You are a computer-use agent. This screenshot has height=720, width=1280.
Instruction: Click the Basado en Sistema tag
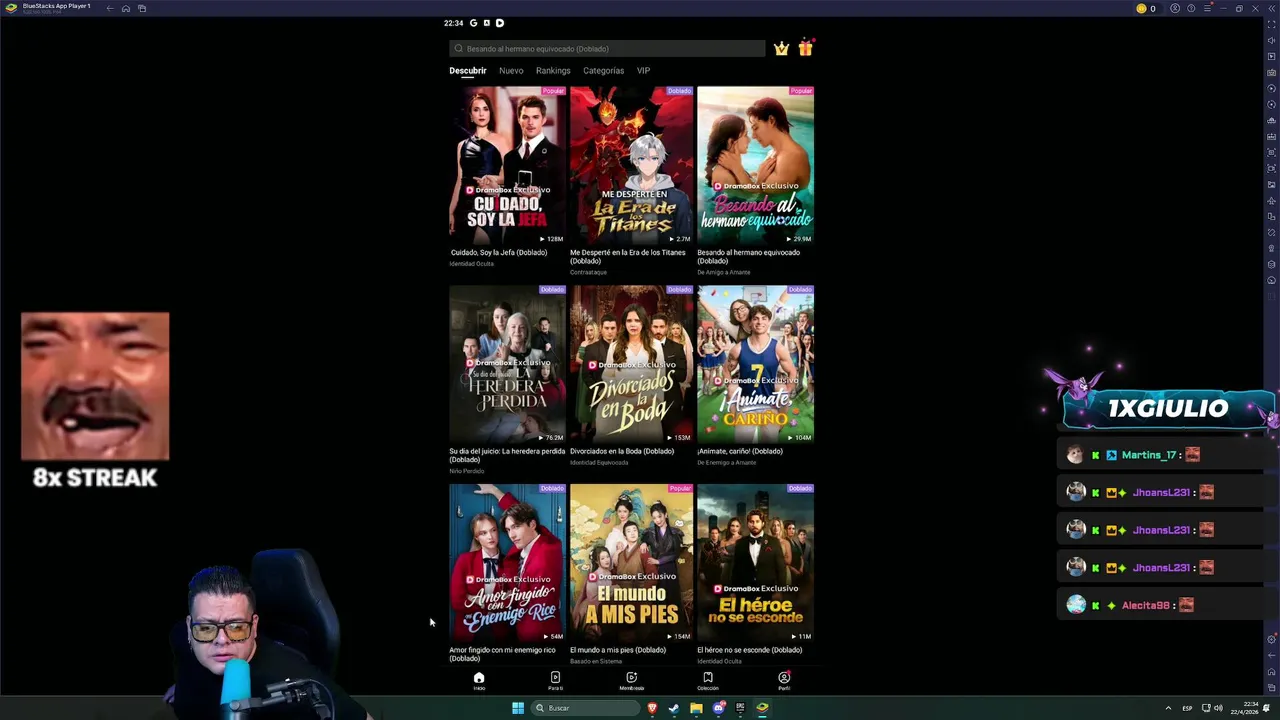[596, 661]
